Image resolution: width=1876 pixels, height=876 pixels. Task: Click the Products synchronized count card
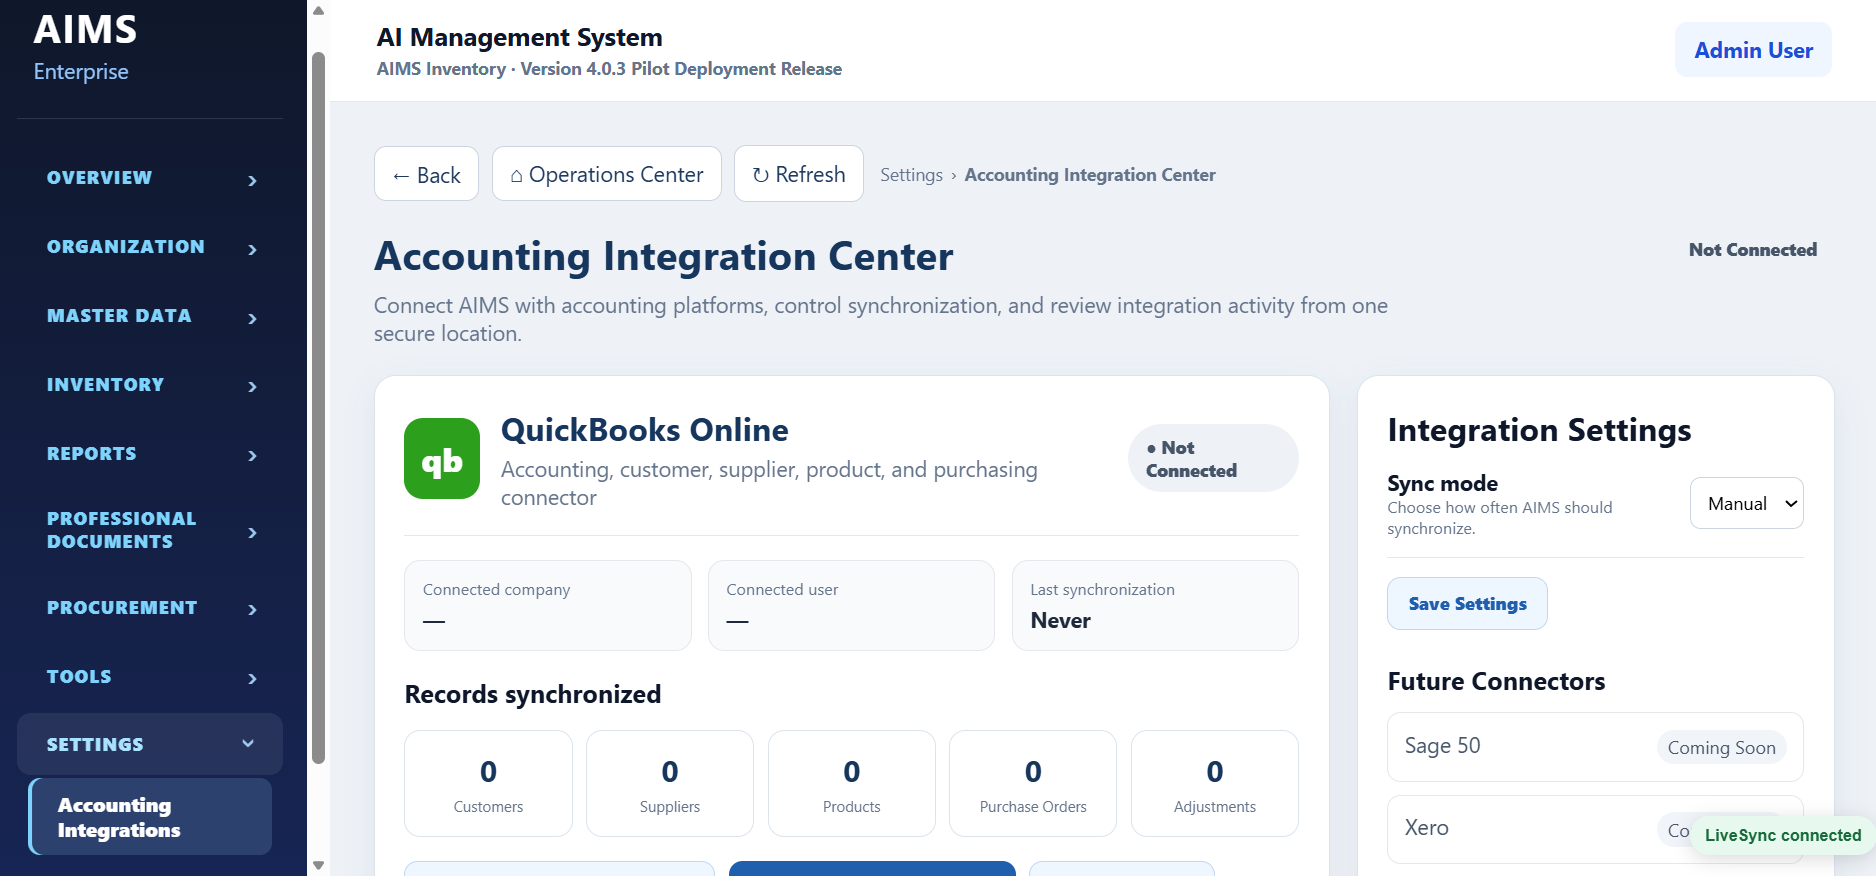(x=852, y=783)
